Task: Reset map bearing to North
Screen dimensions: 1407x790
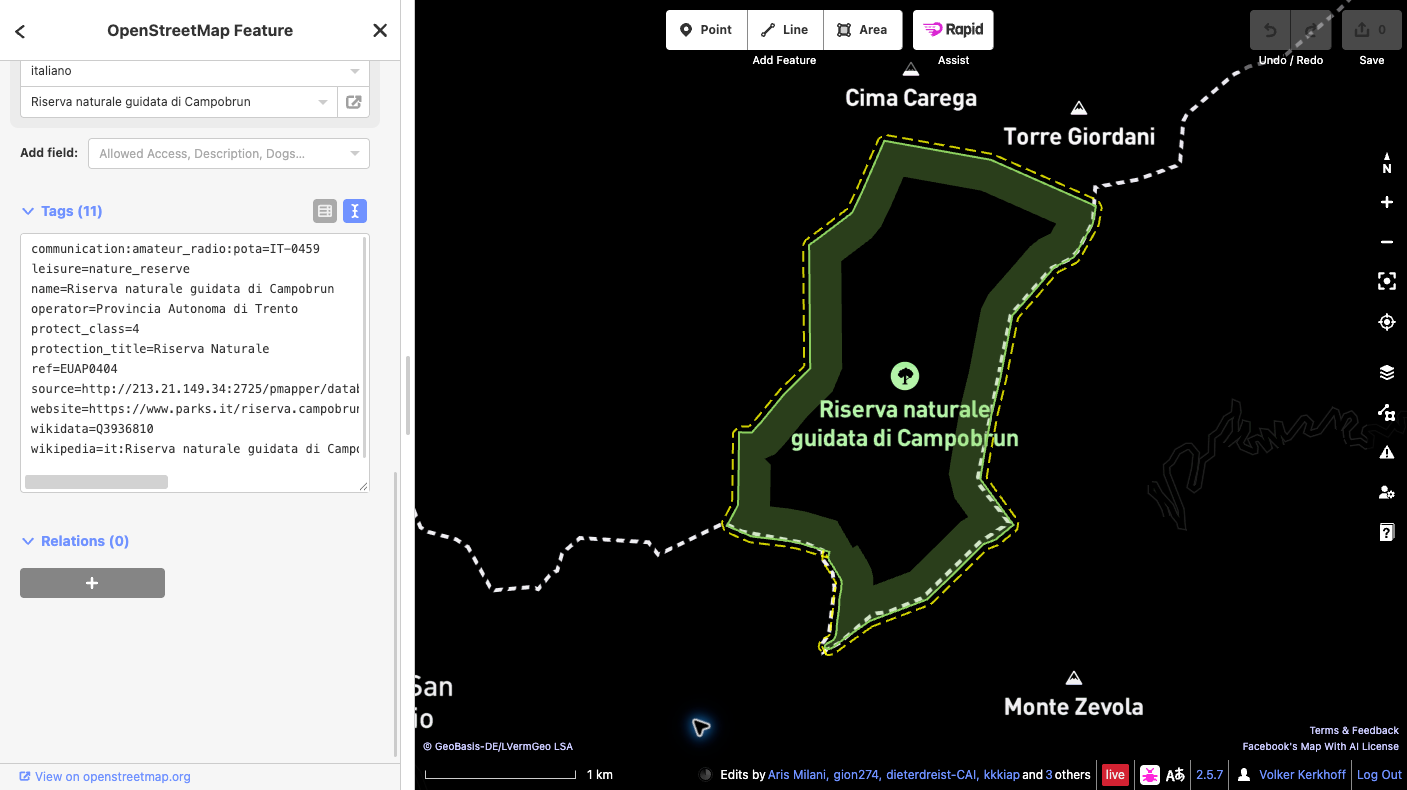Action: point(1387,162)
